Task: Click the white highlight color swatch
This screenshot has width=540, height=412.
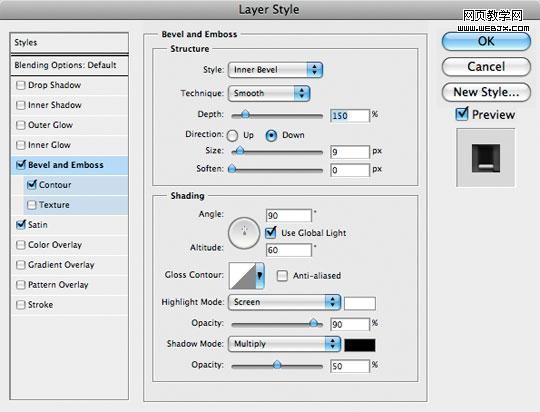Action: 360,303
